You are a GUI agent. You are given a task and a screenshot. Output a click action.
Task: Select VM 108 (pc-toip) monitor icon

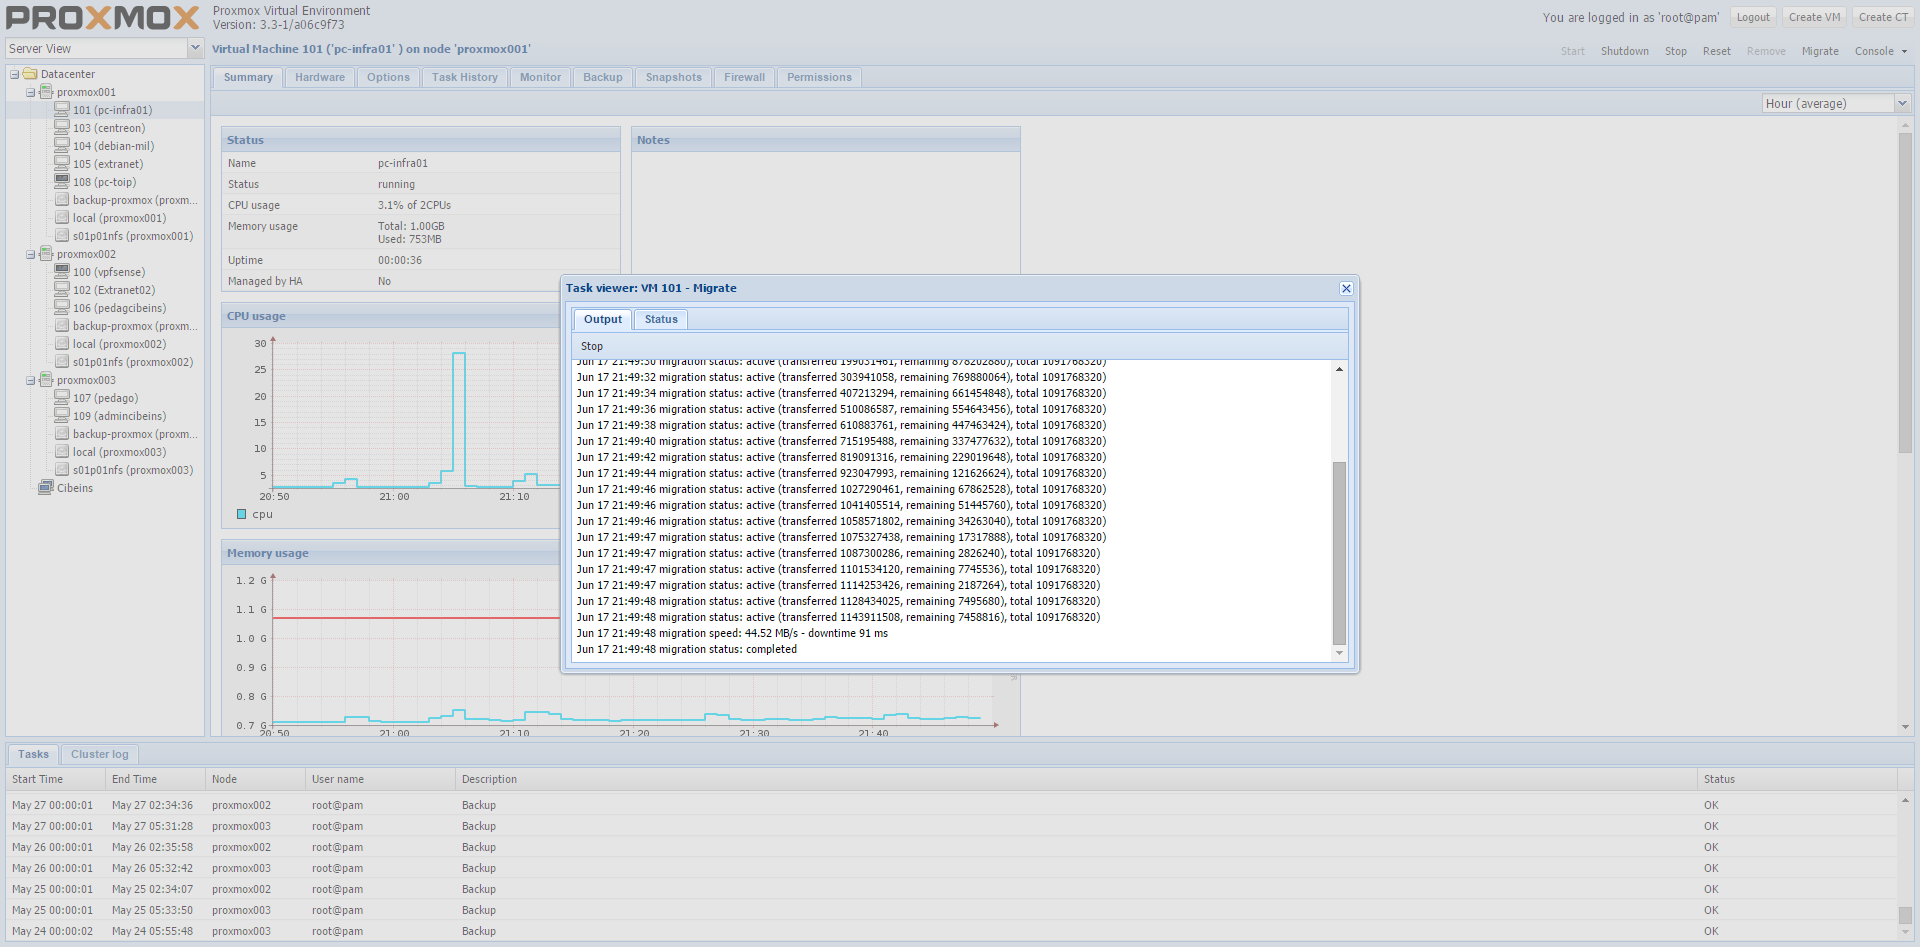tap(62, 182)
